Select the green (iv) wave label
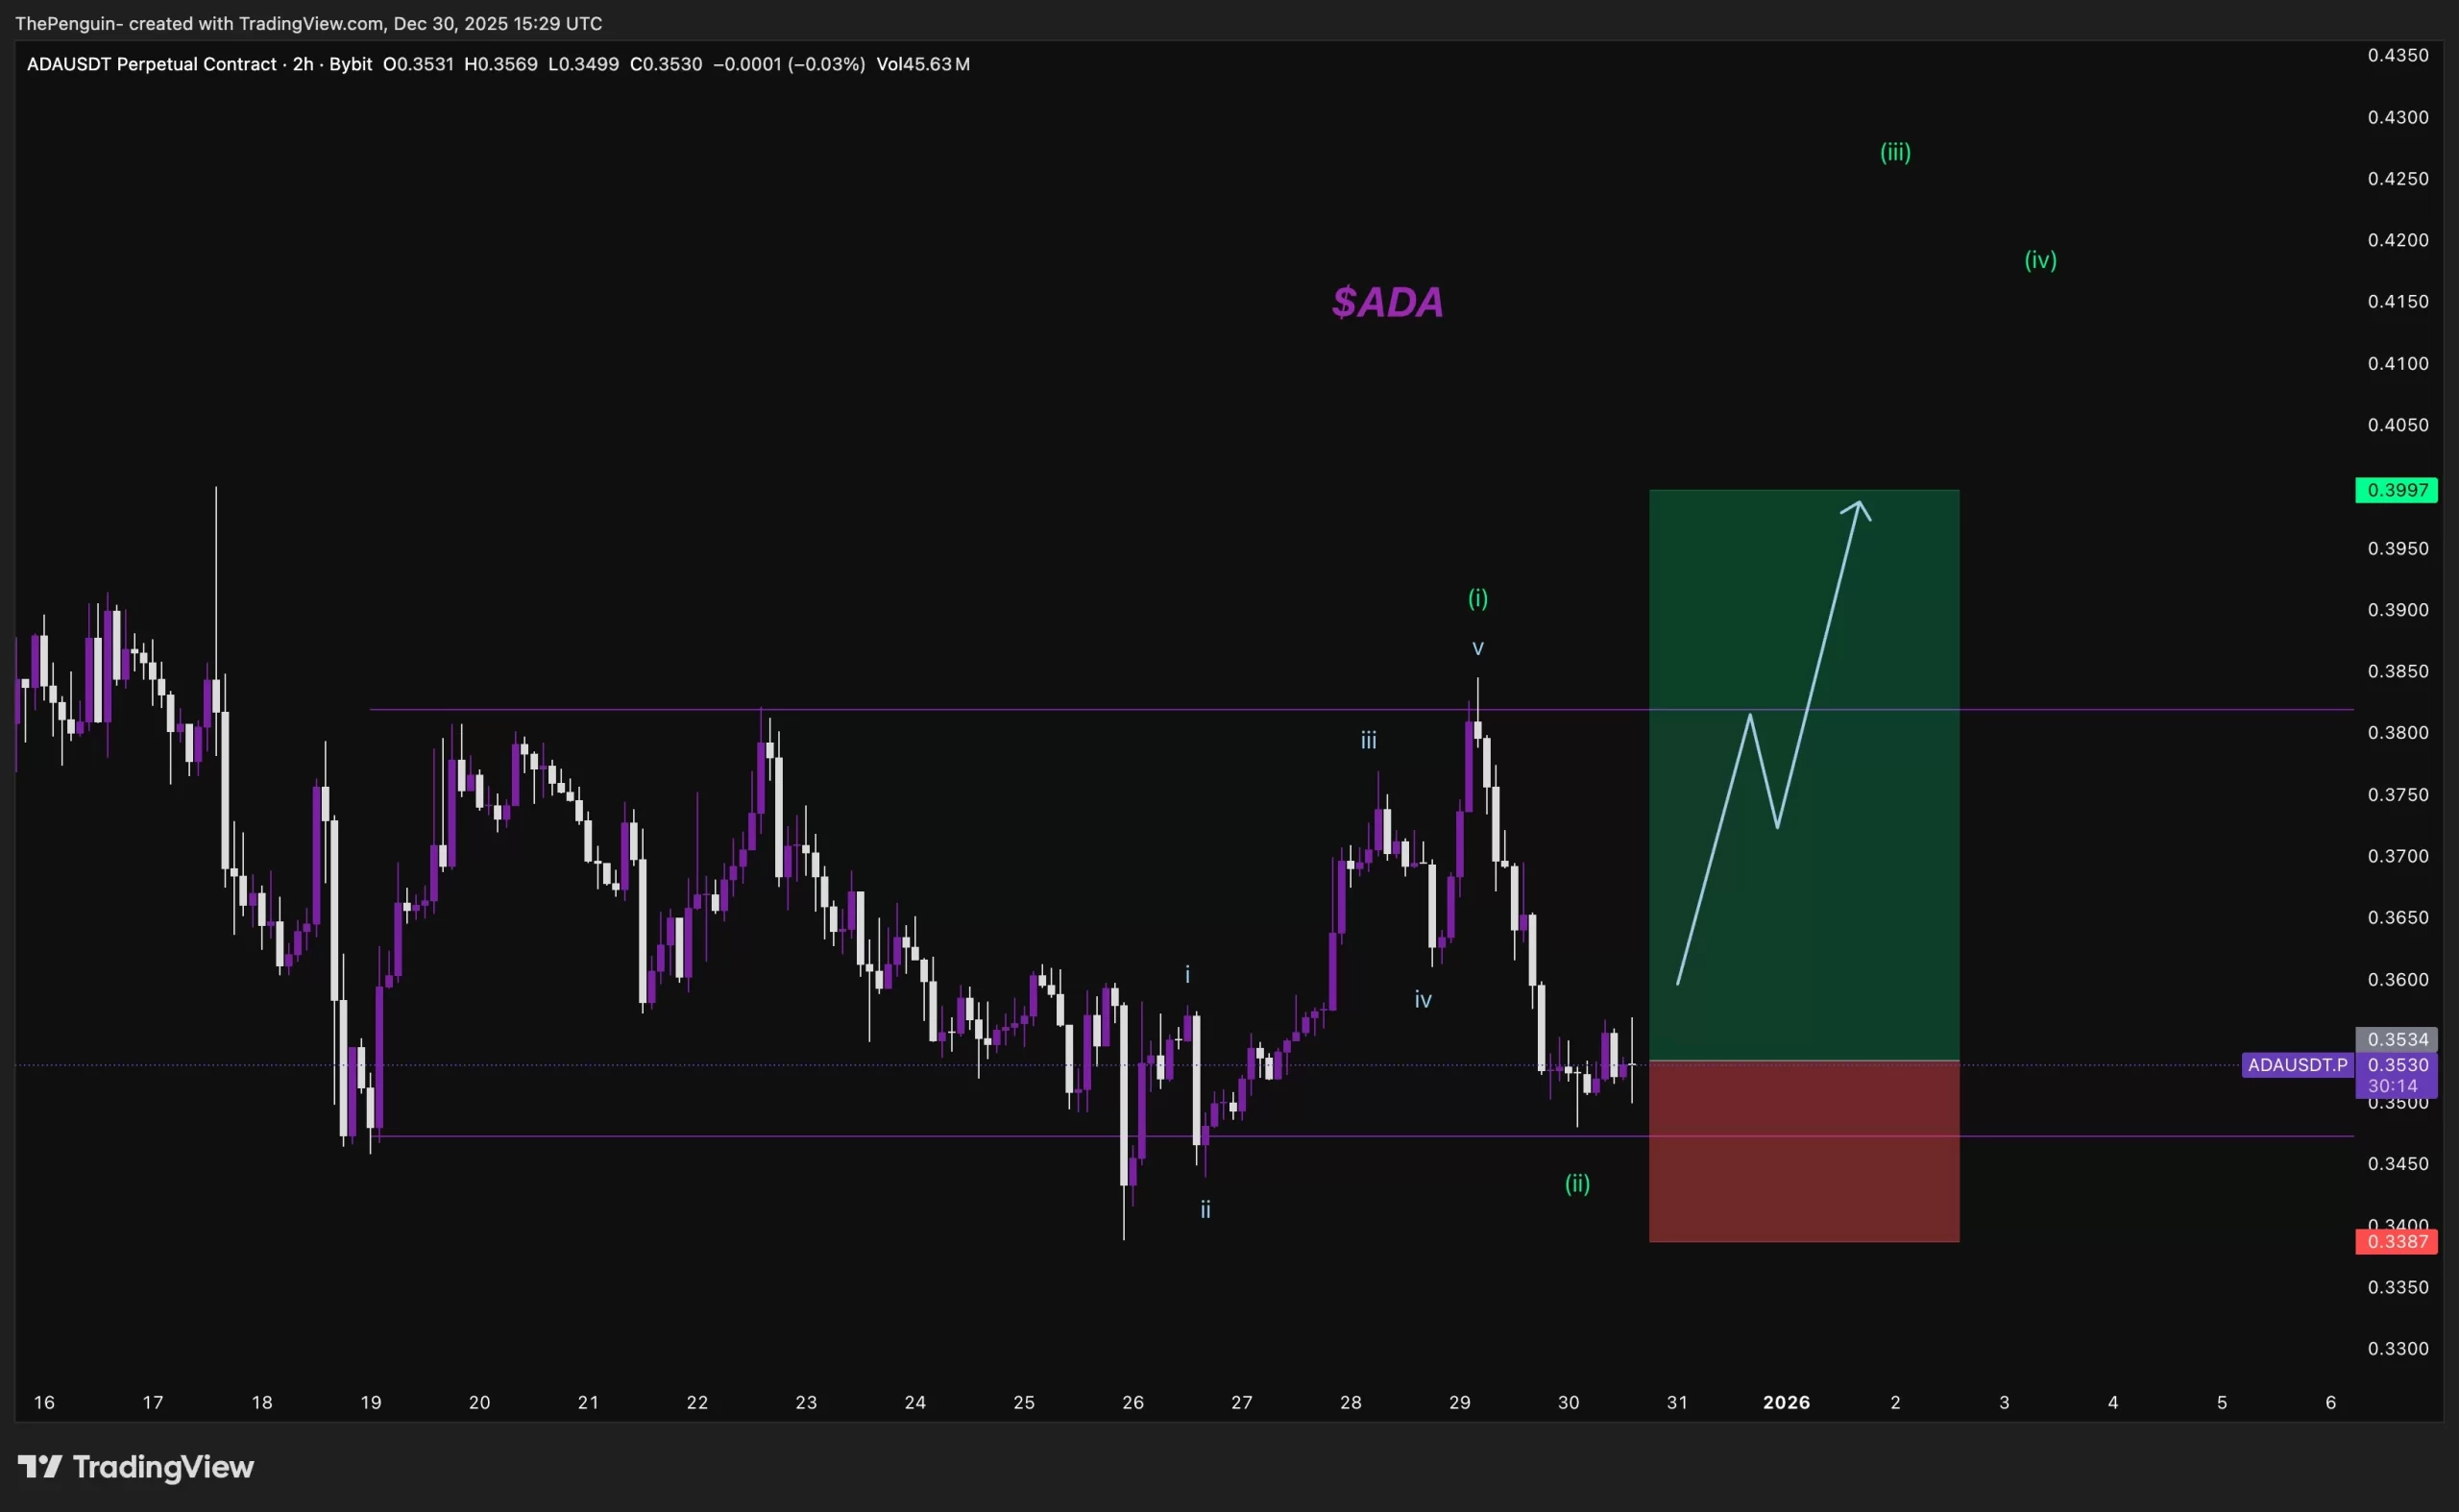 pos(2040,260)
